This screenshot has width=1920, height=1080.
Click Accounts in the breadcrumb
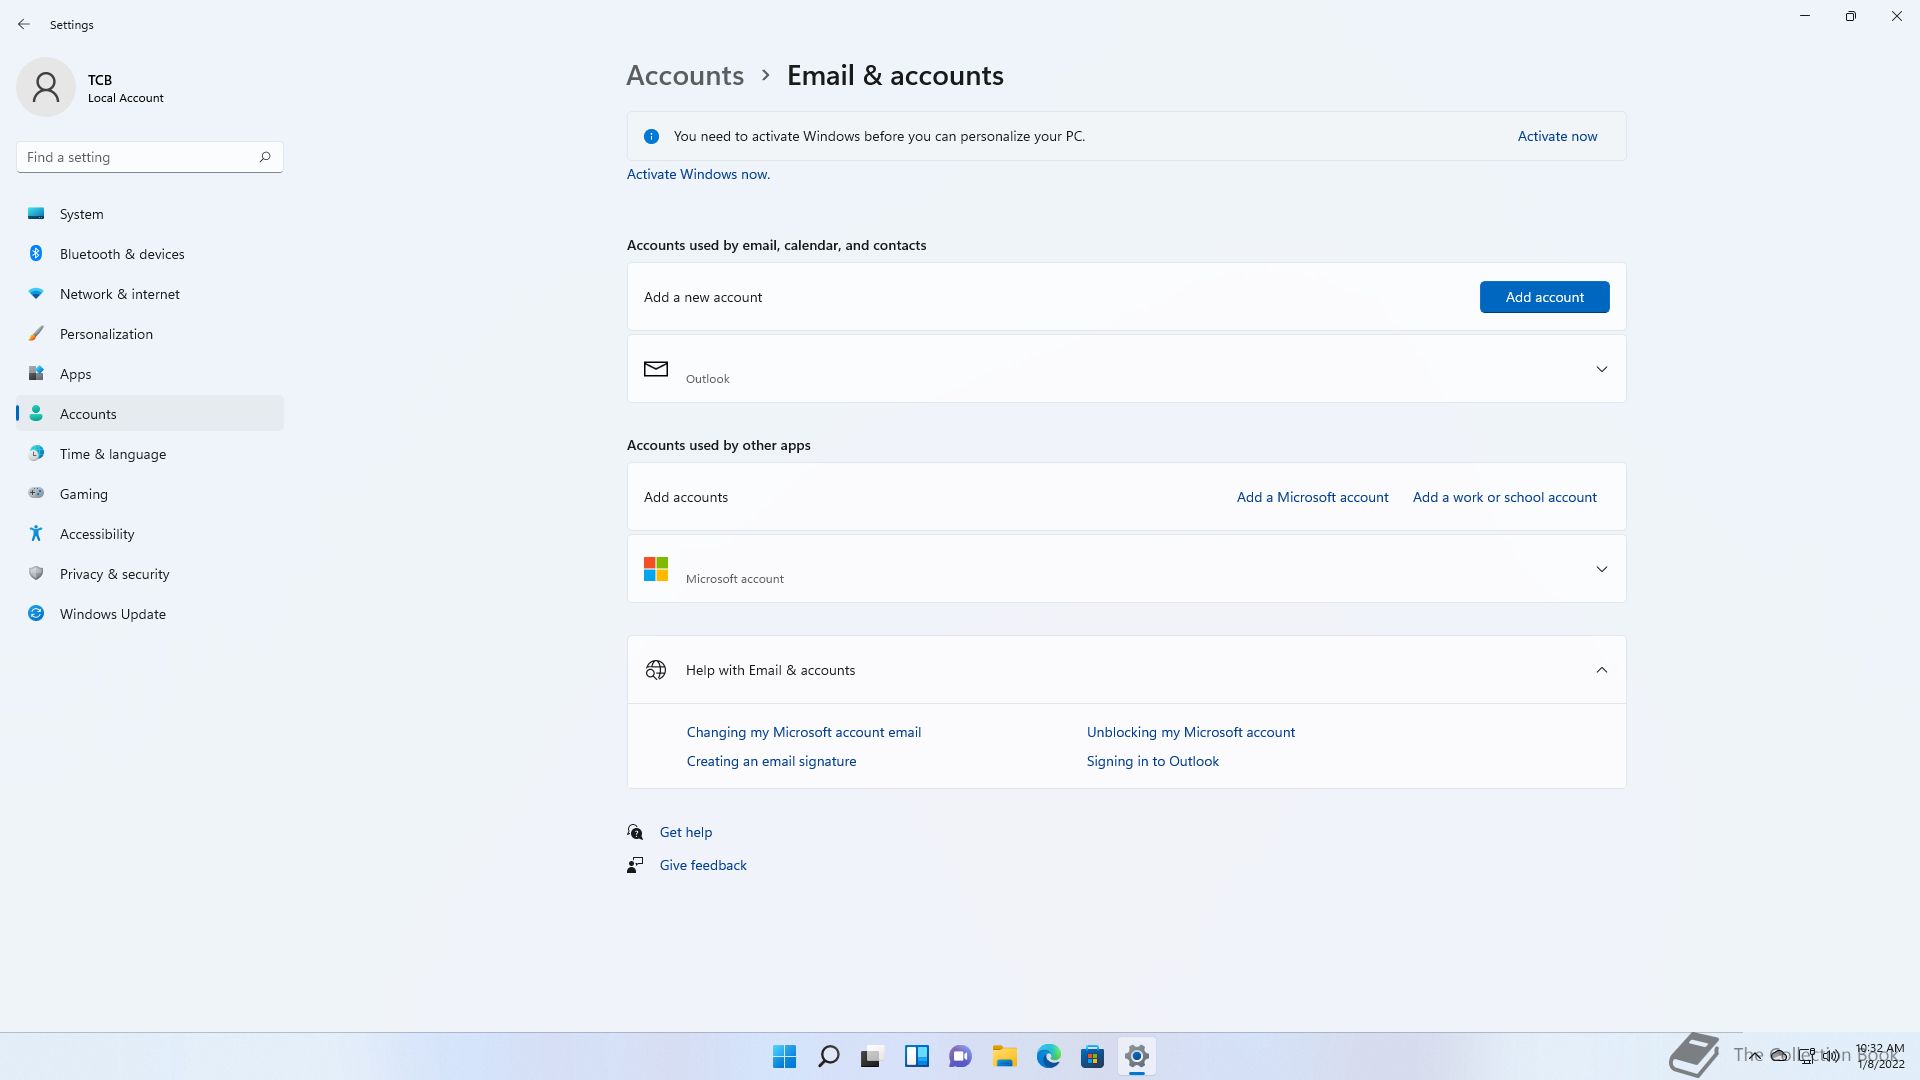pyautogui.click(x=685, y=75)
